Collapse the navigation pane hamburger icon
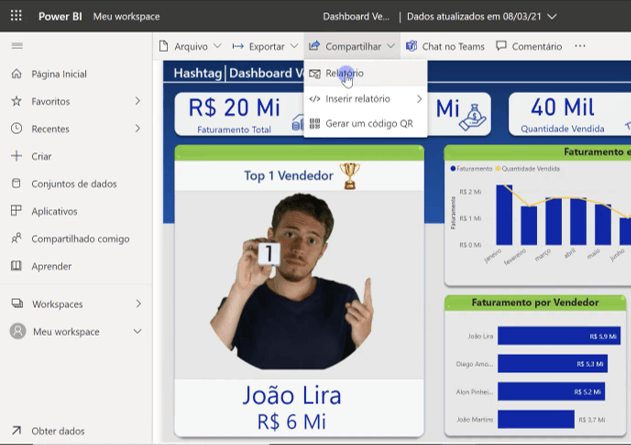This screenshot has width=631, height=445. pyautogui.click(x=17, y=46)
